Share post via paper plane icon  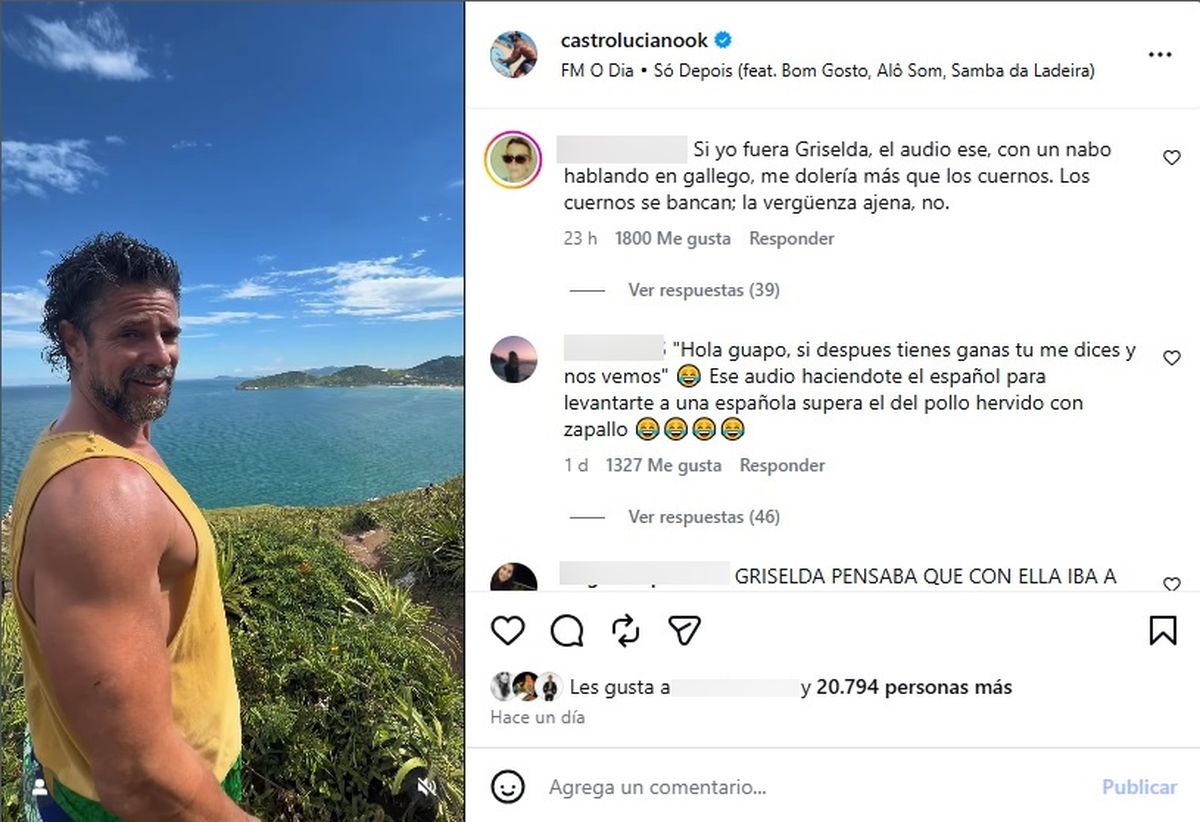(x=684, y=630)
